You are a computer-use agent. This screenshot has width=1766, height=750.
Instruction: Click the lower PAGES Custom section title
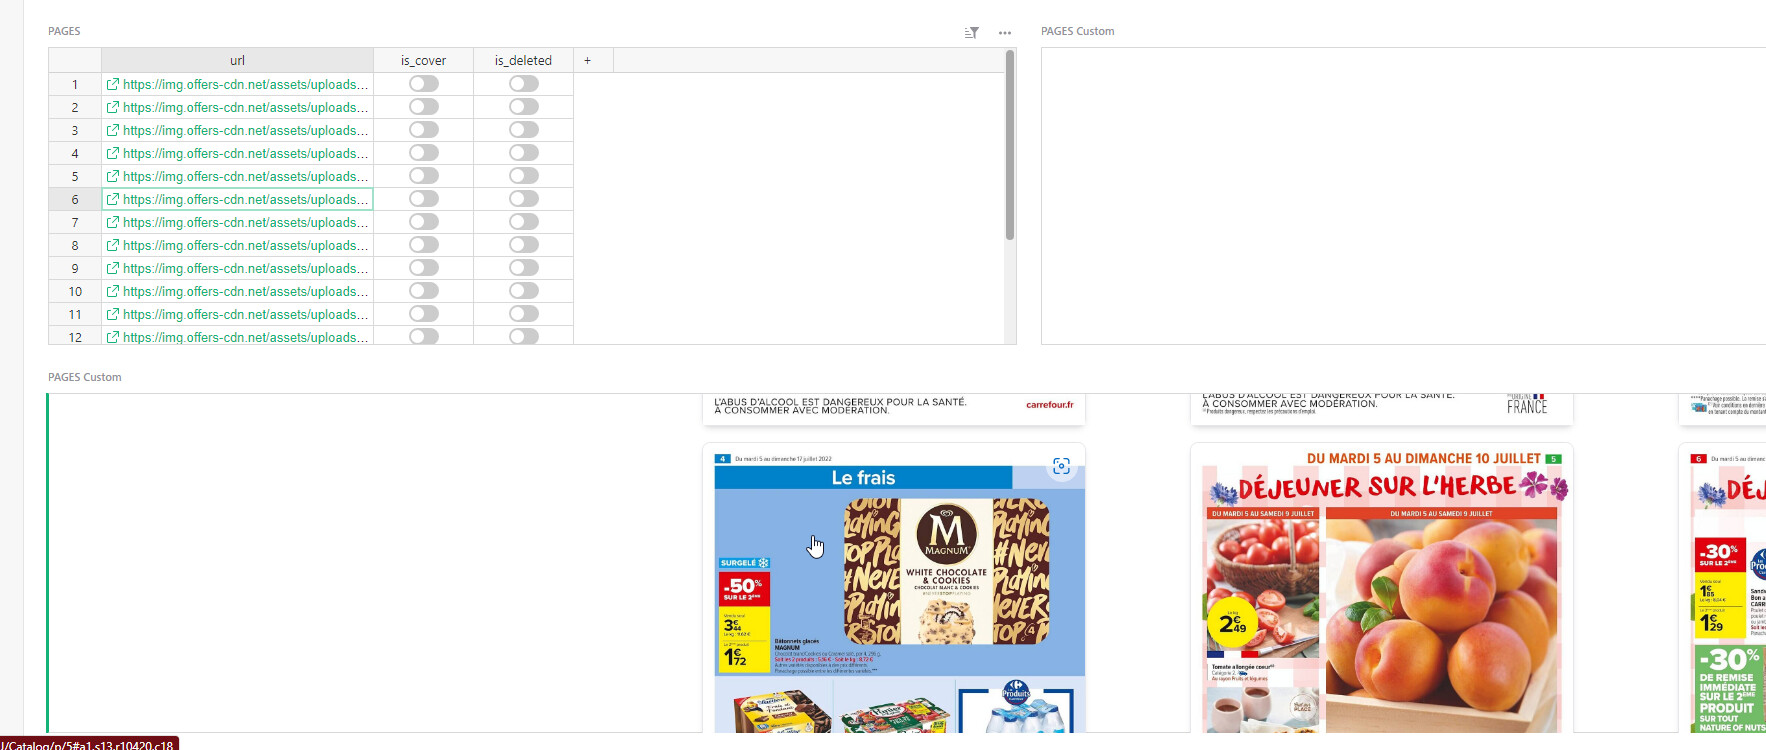coord(85,377)
